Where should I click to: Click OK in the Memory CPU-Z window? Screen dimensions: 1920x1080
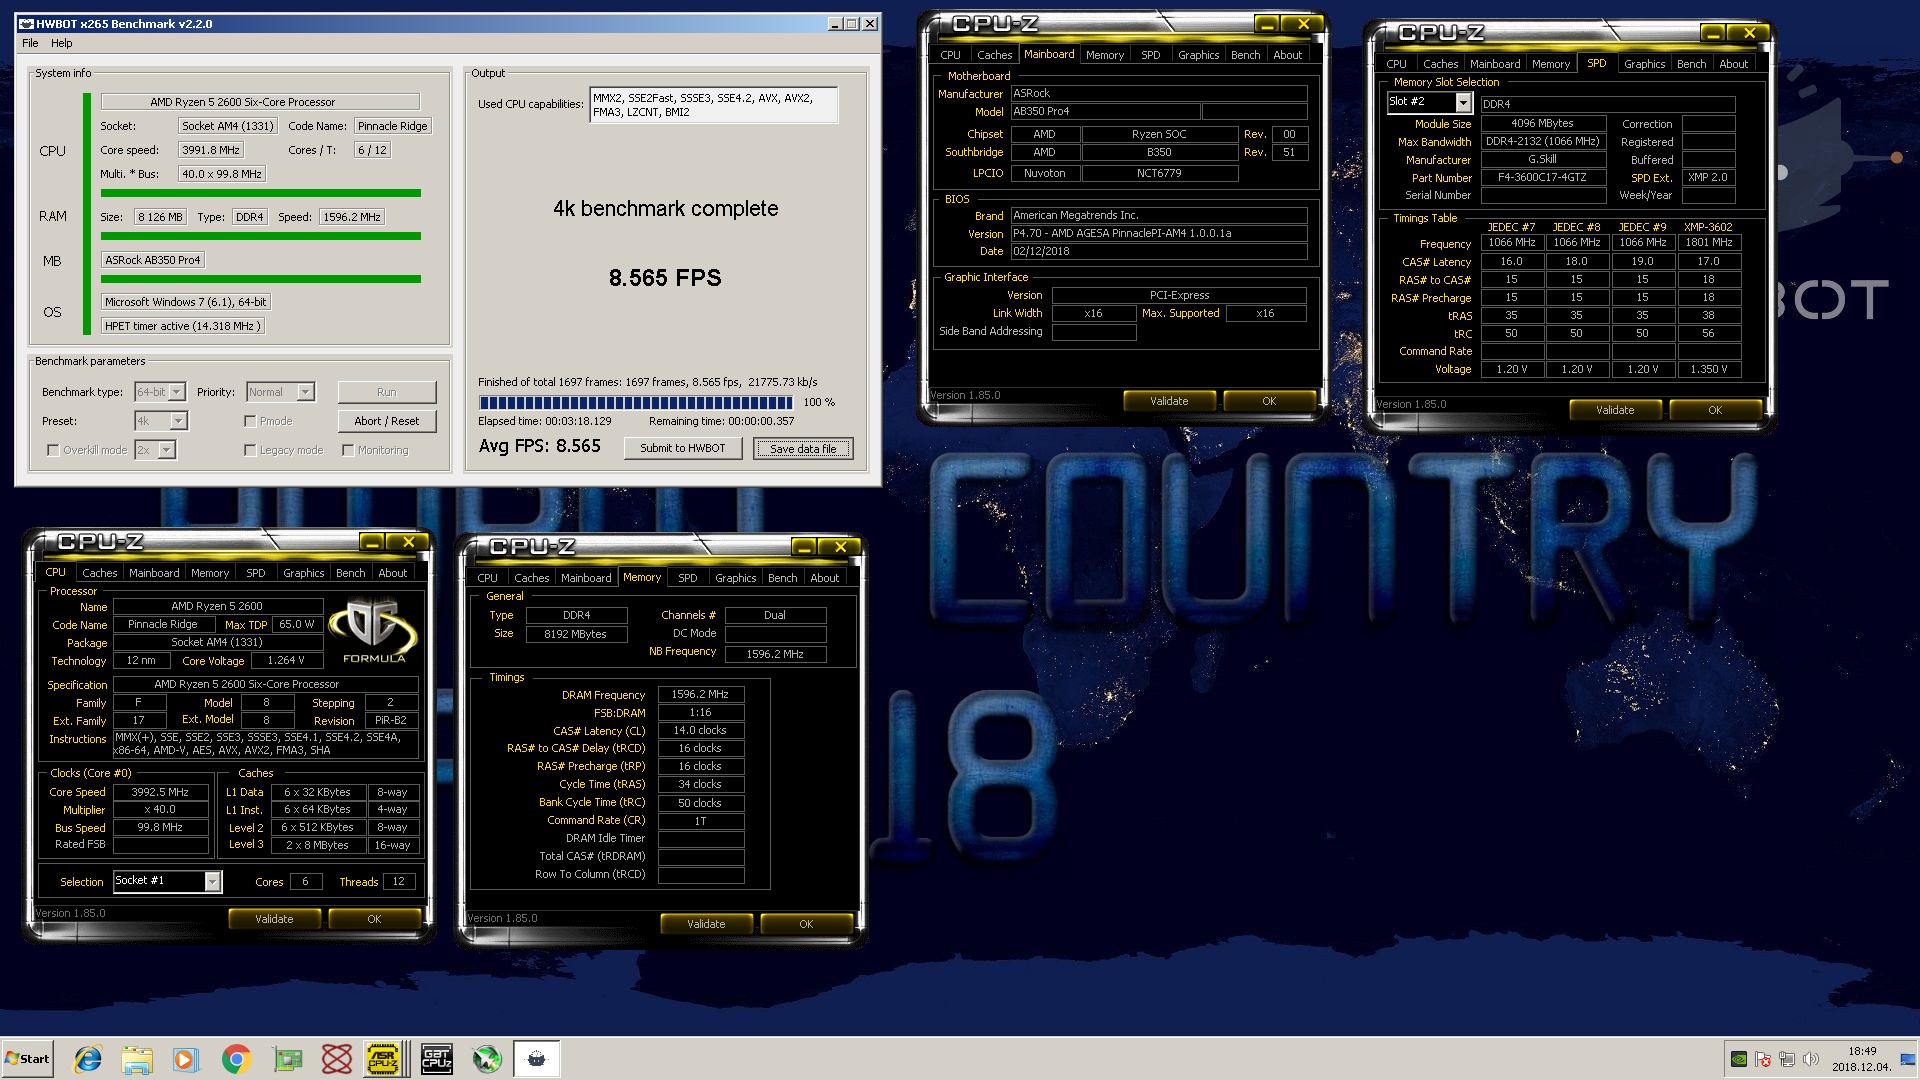(806, 924)
